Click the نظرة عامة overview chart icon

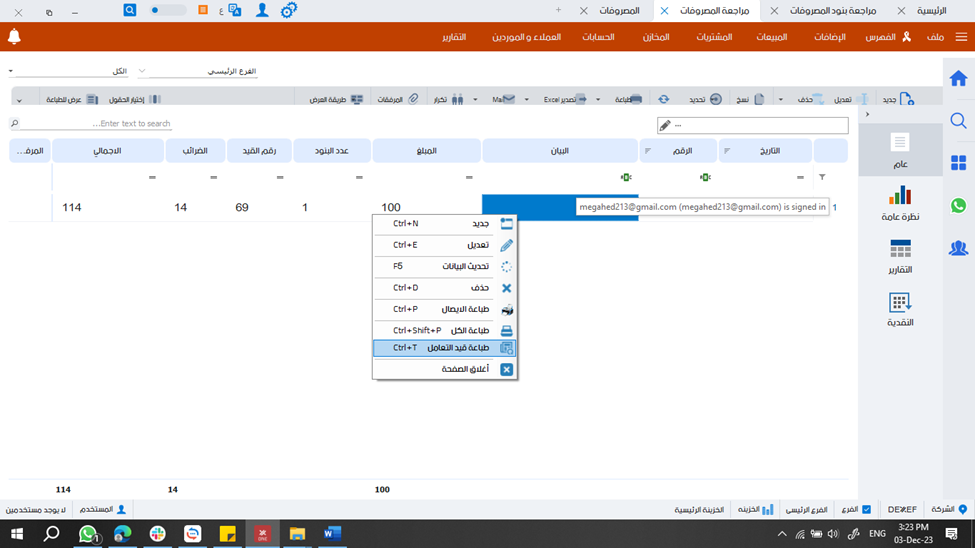(900, 203)
